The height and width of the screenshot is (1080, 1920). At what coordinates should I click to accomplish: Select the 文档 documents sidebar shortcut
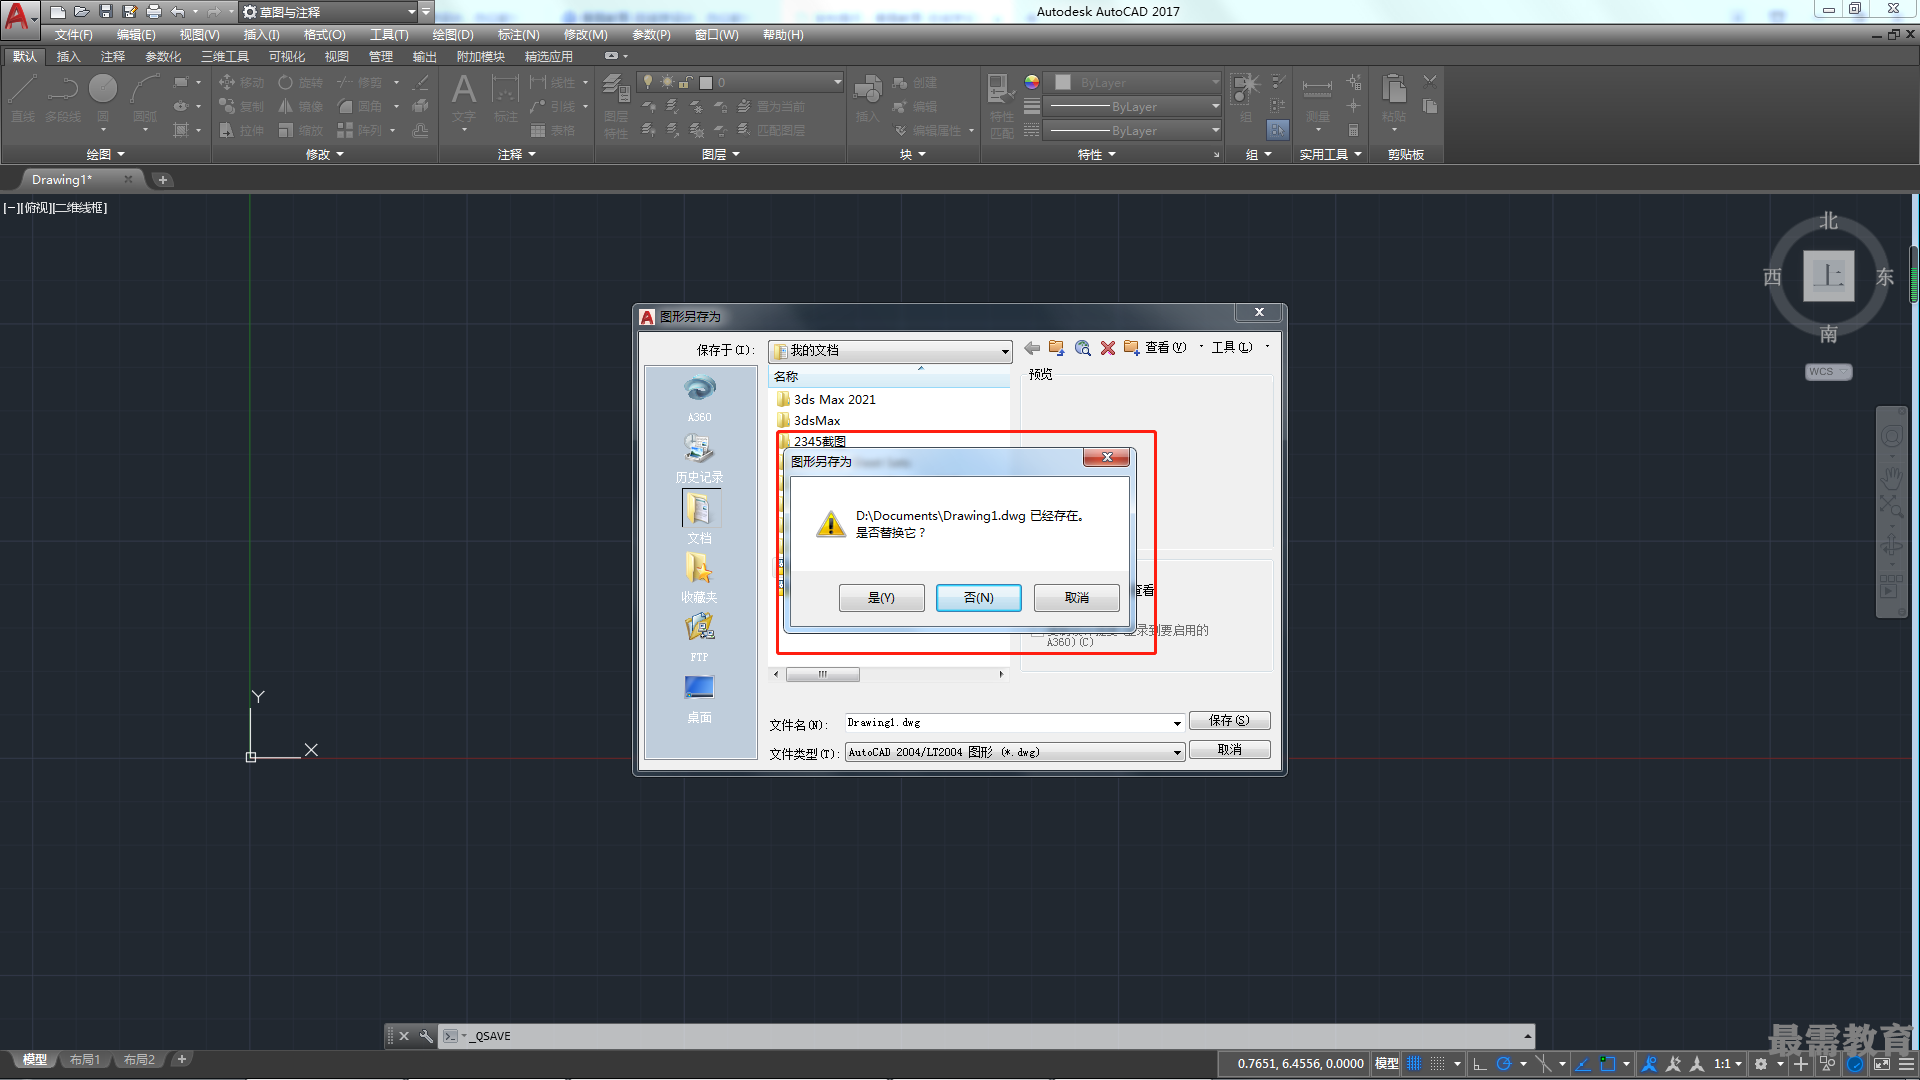(x=699, y=517)
